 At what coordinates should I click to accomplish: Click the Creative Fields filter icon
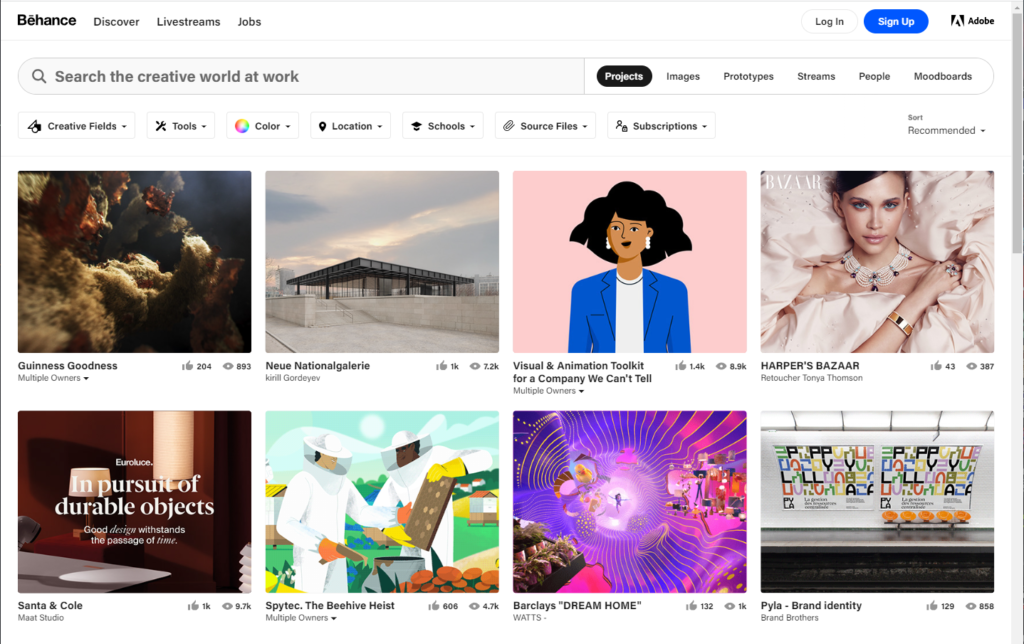pyautogui.click(x=35, y=126)
